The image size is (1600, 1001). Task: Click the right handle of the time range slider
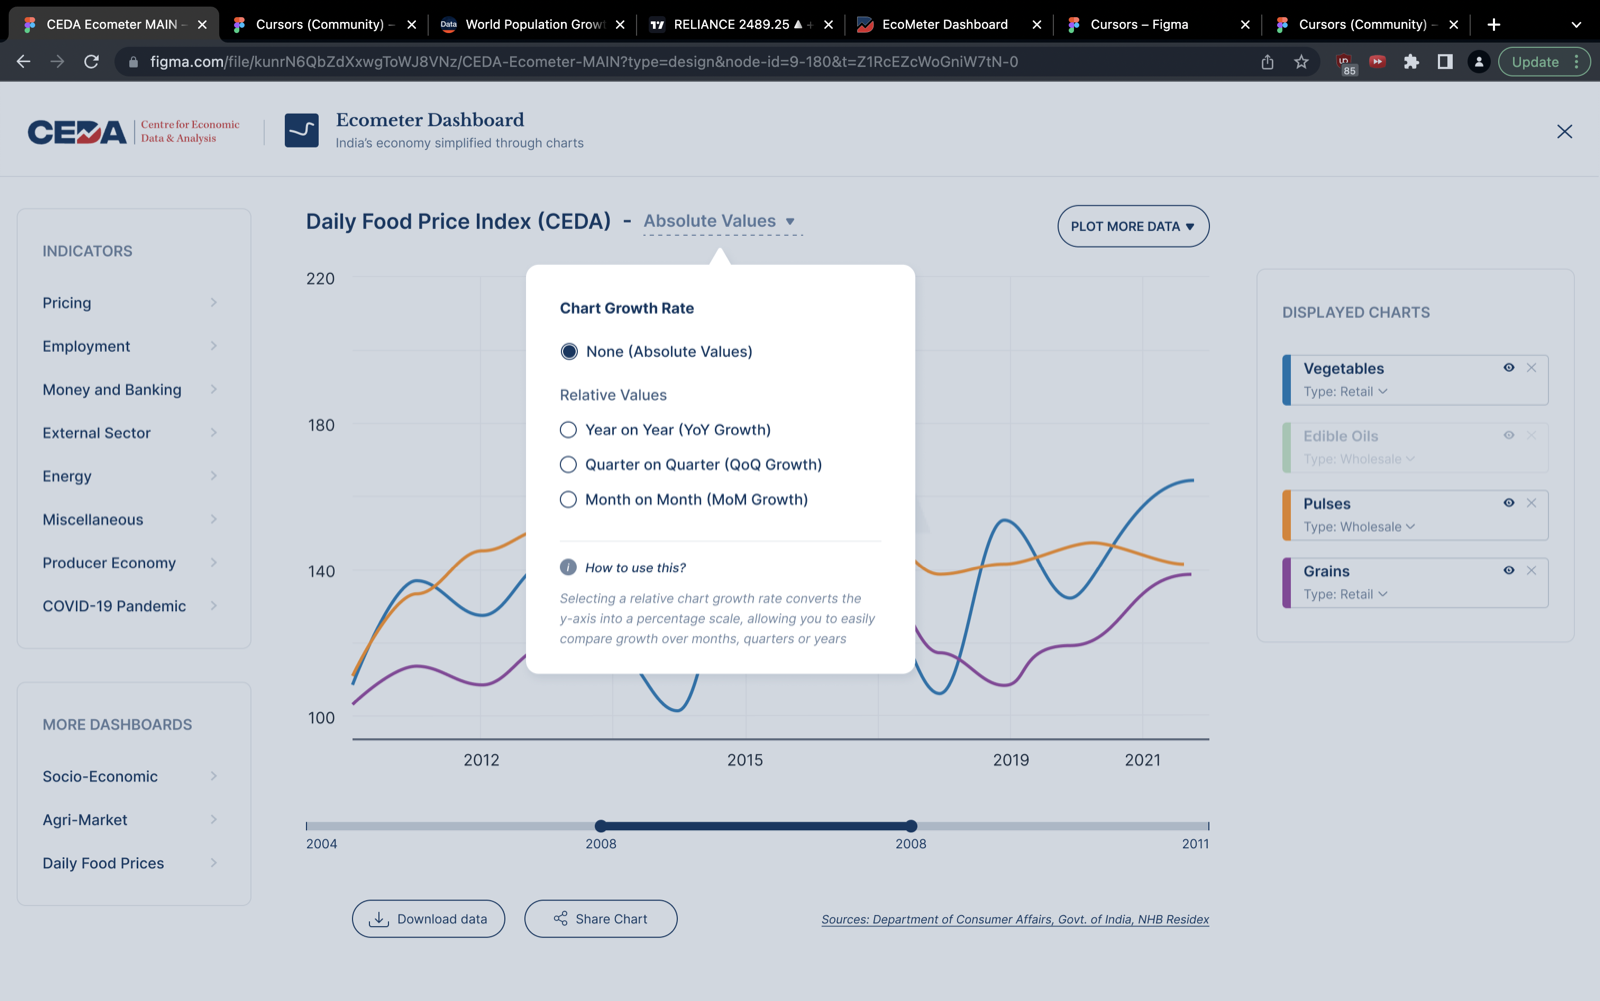click(911, 826)
